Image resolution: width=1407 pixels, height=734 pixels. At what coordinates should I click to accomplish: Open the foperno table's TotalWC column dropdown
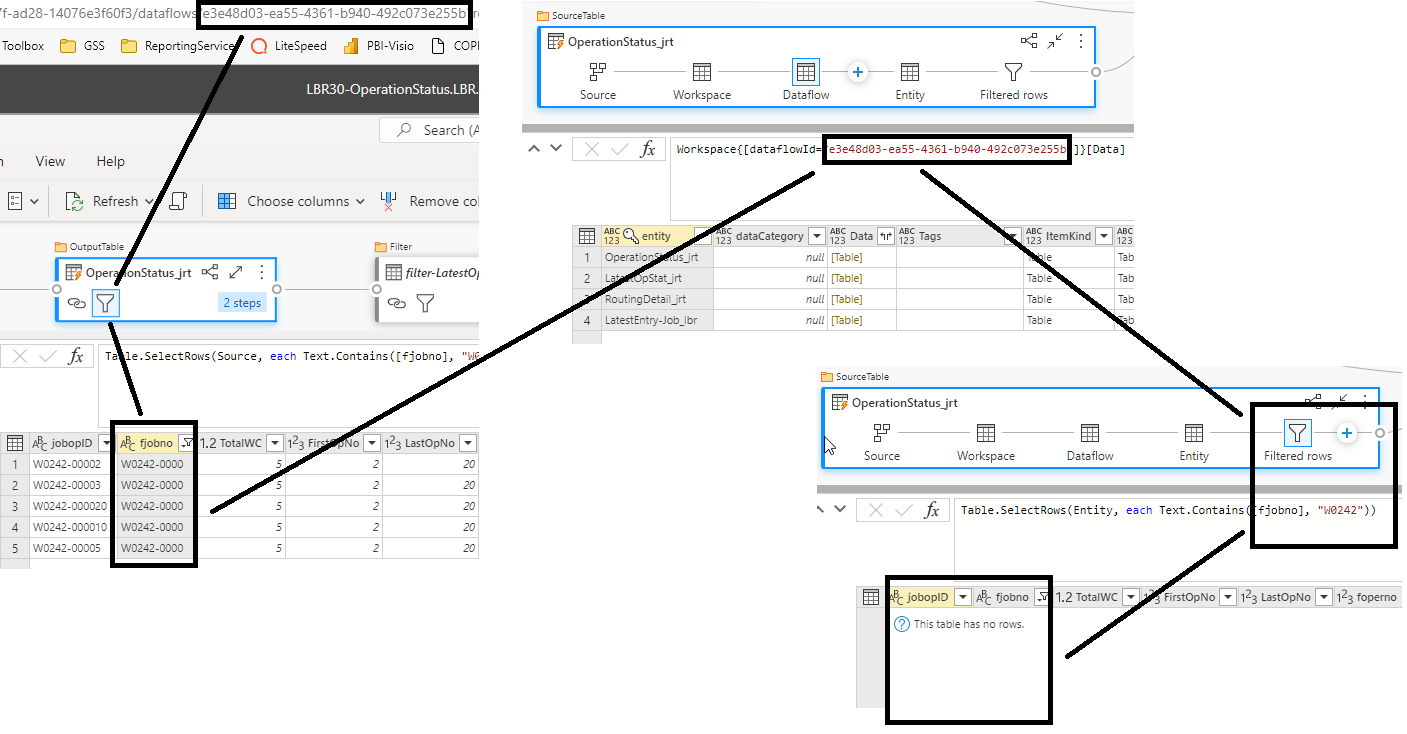(1133, 597)
